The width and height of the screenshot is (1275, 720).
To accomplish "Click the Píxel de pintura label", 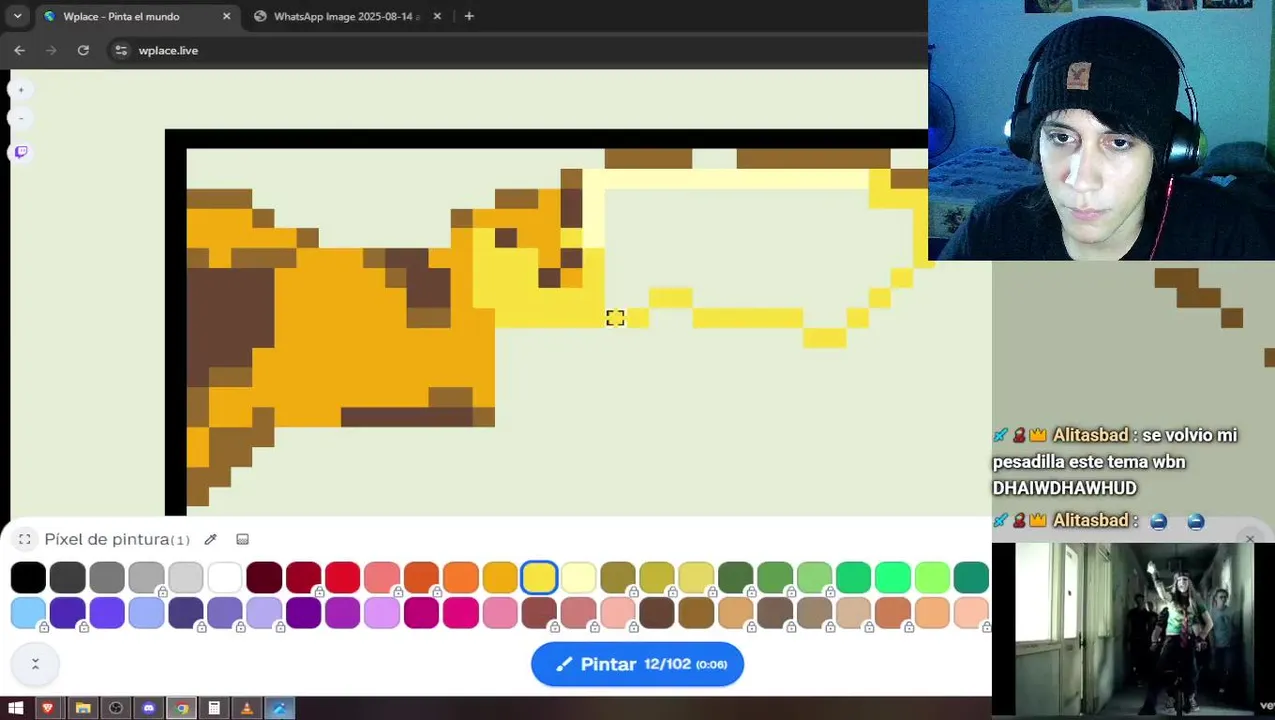I will click(x=107, y=539).
